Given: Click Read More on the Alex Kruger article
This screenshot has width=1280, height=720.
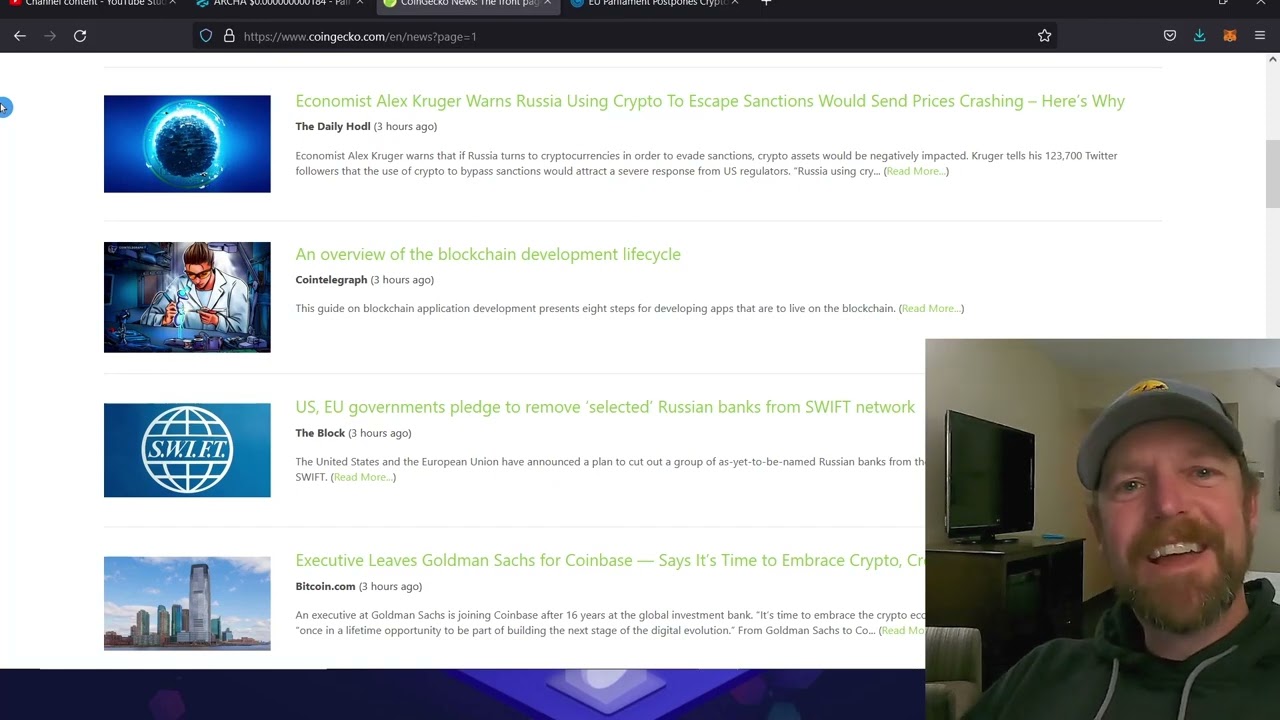Looking at the screenshot, I should pyautogui.click(x=915, y=171).
